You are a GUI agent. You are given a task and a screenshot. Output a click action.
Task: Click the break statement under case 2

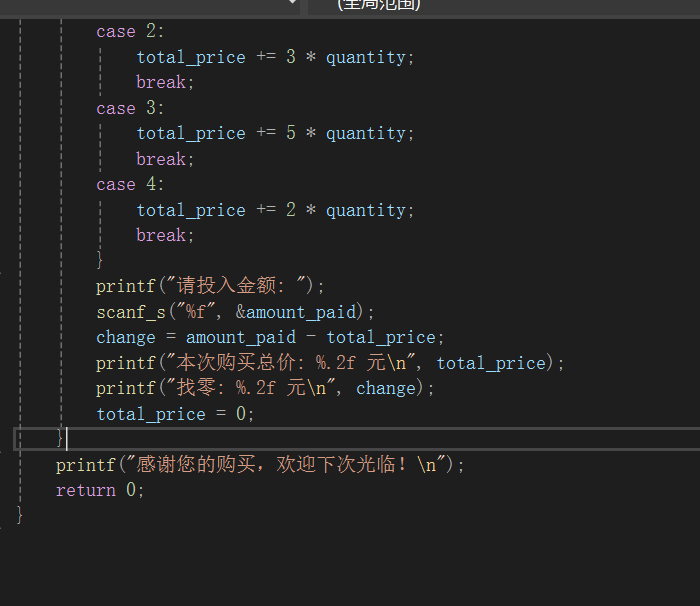click(x=165, y=83)
